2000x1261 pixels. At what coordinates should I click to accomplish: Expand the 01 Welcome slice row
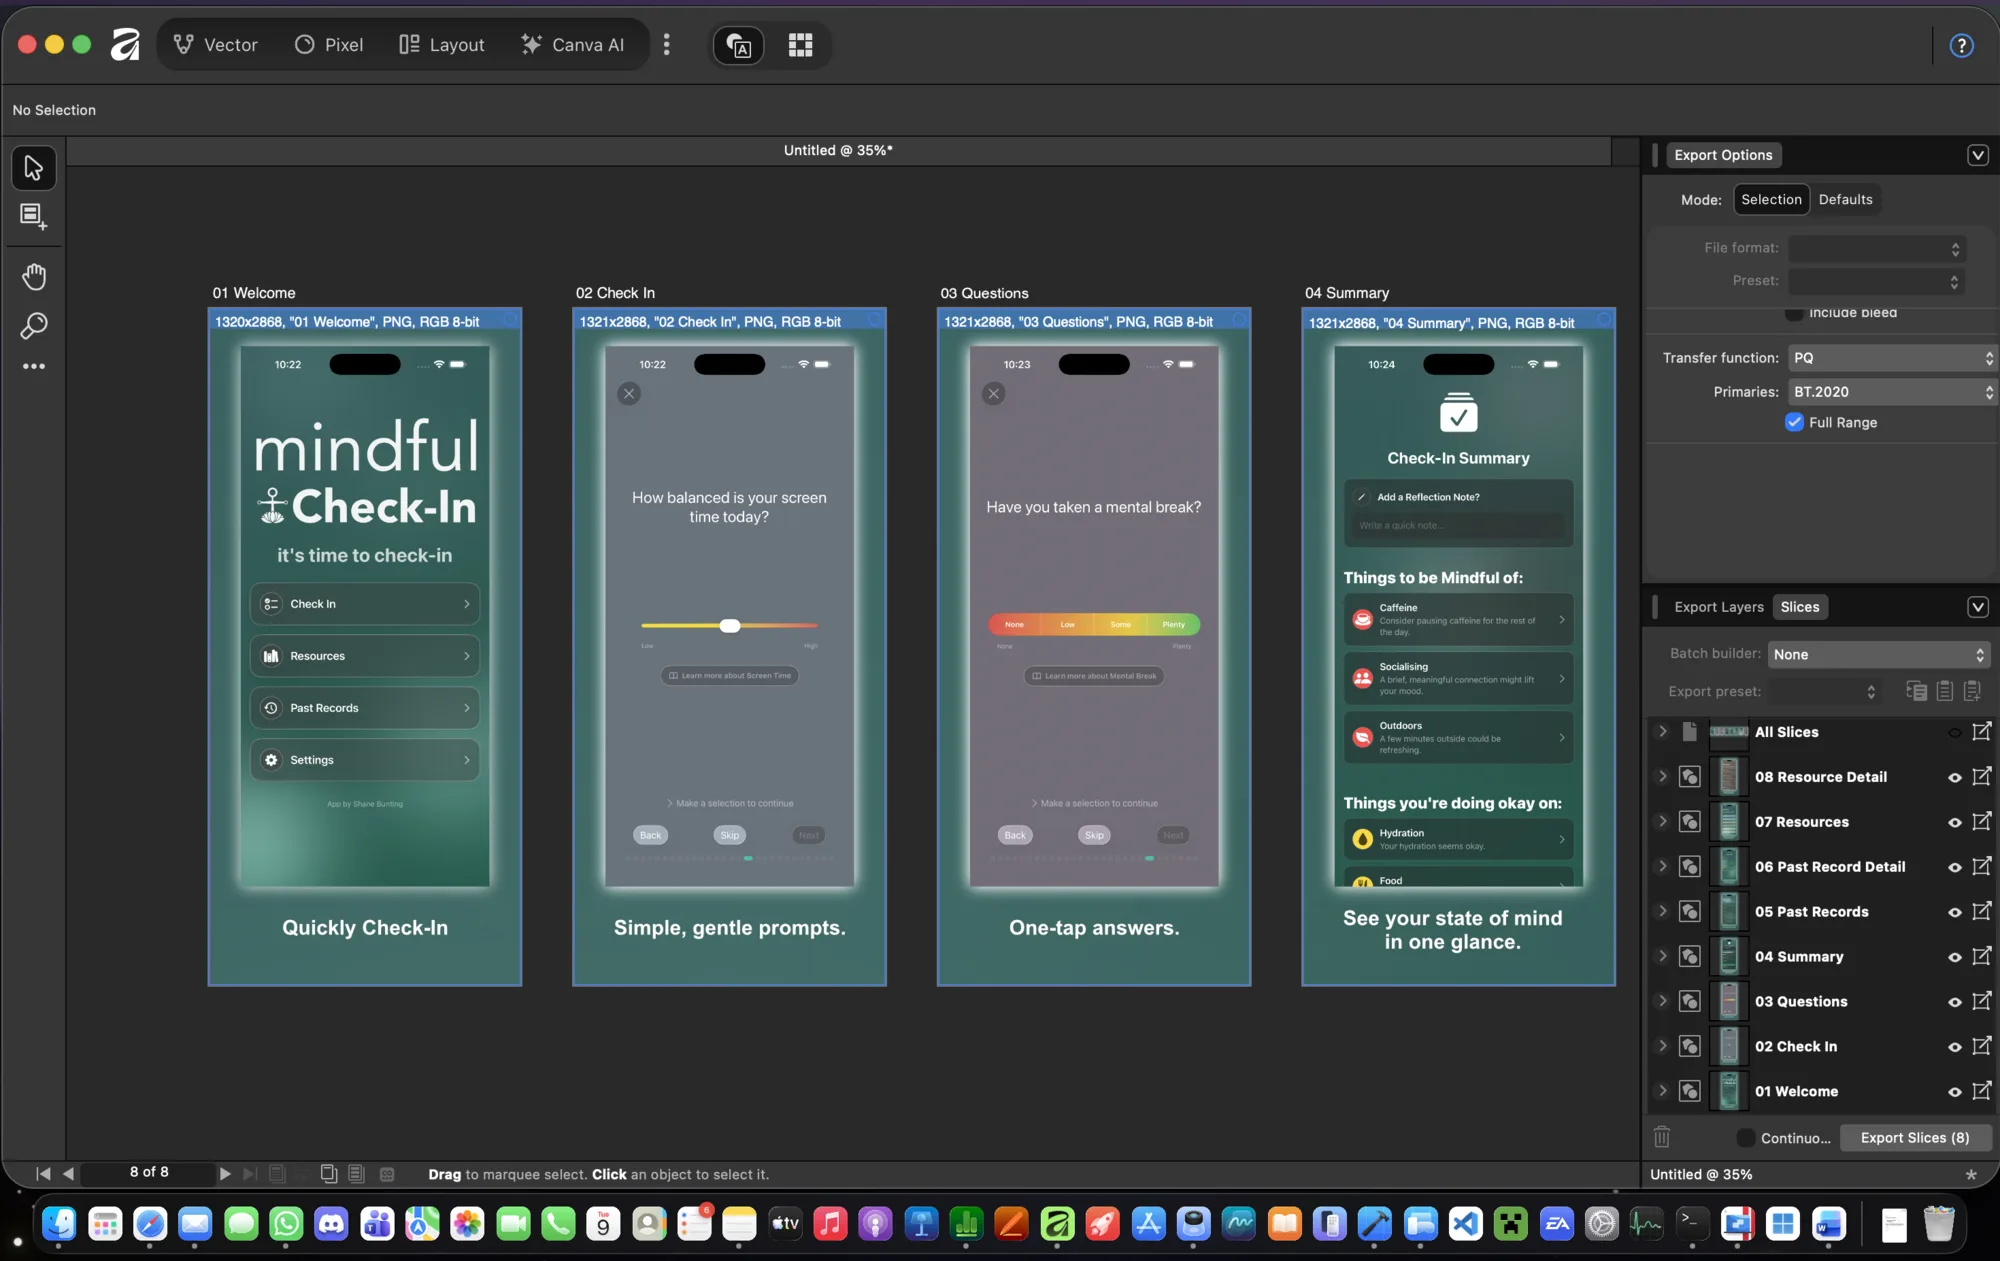pos(1662,1091)
